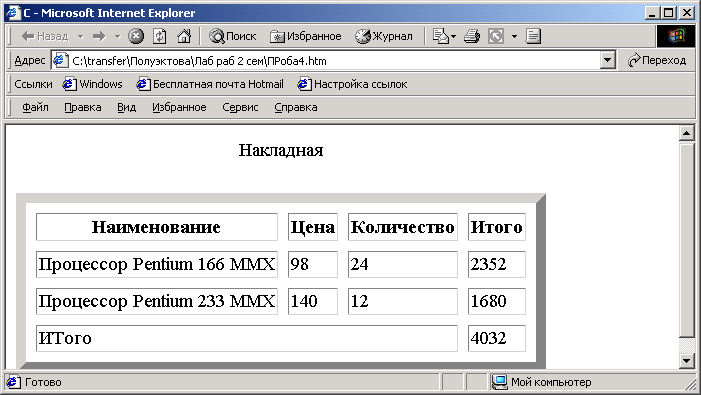Click the Мой компьютер zone indicator
The height and width of the screenshot is (395, 701).
542,382
